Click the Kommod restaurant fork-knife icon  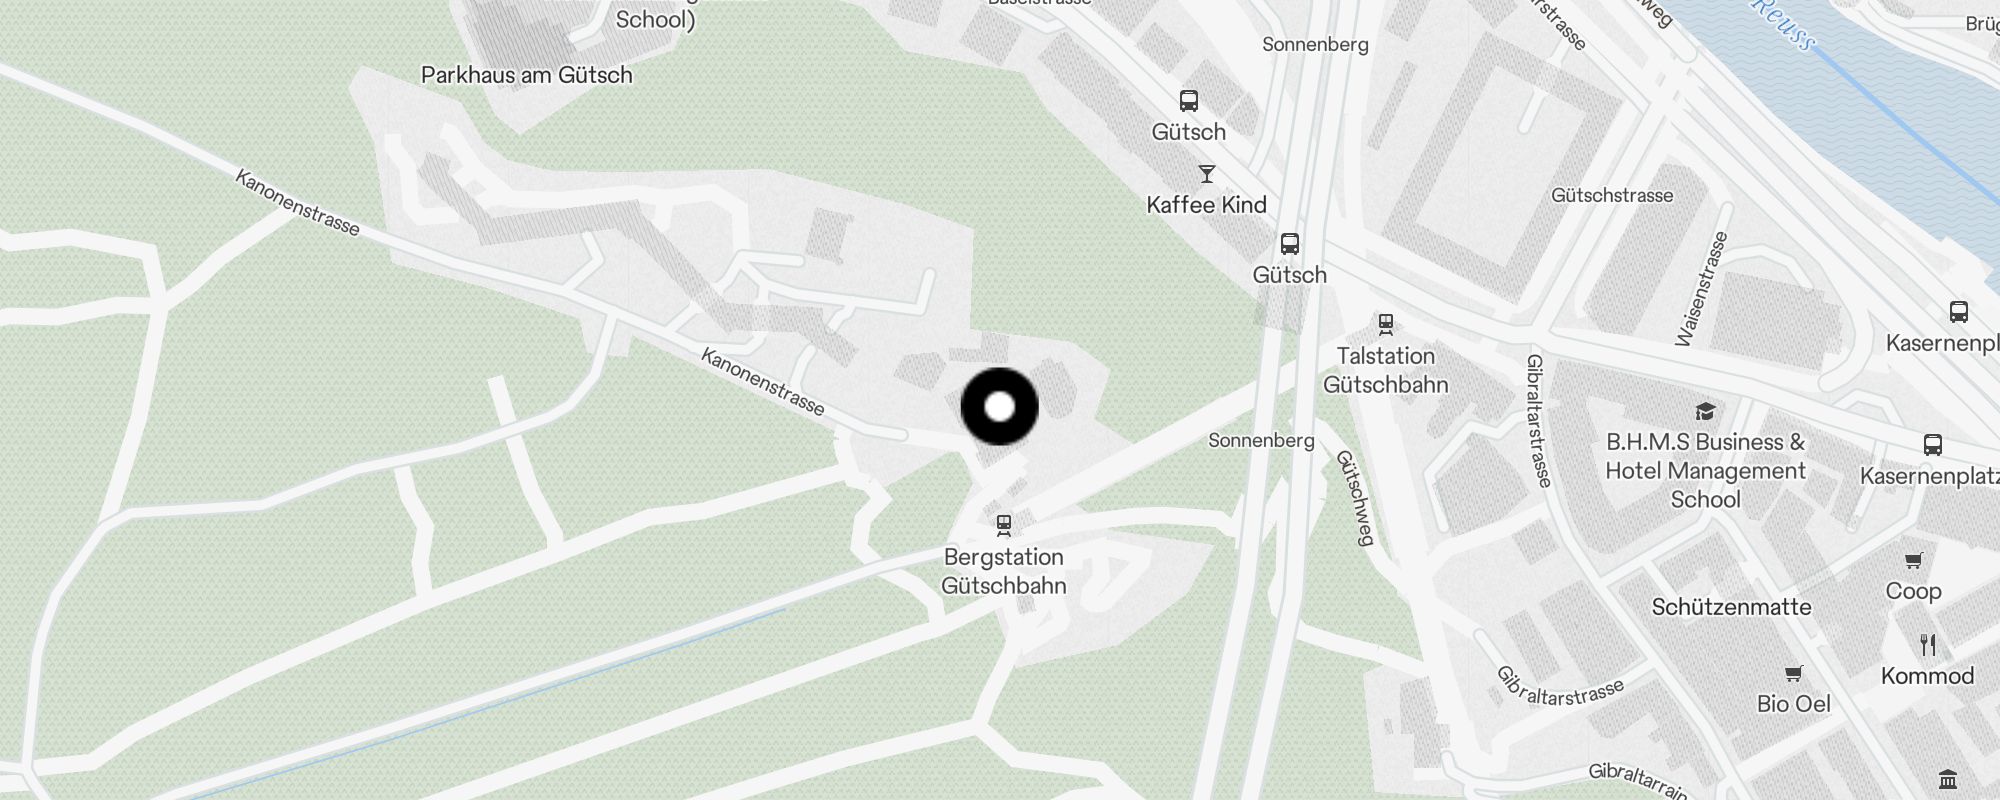(1928, 645)
